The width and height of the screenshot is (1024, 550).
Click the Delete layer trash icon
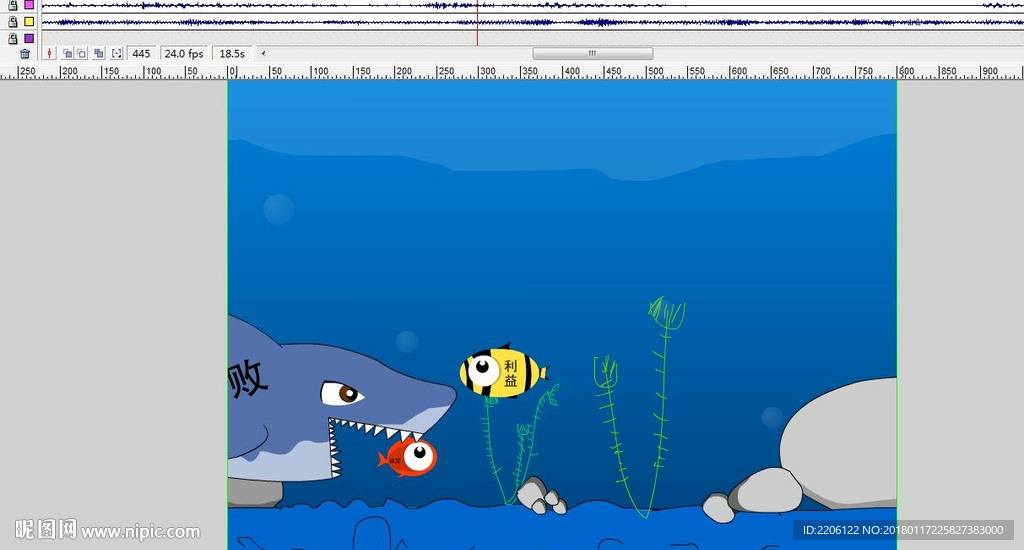(x=25, y=54)
